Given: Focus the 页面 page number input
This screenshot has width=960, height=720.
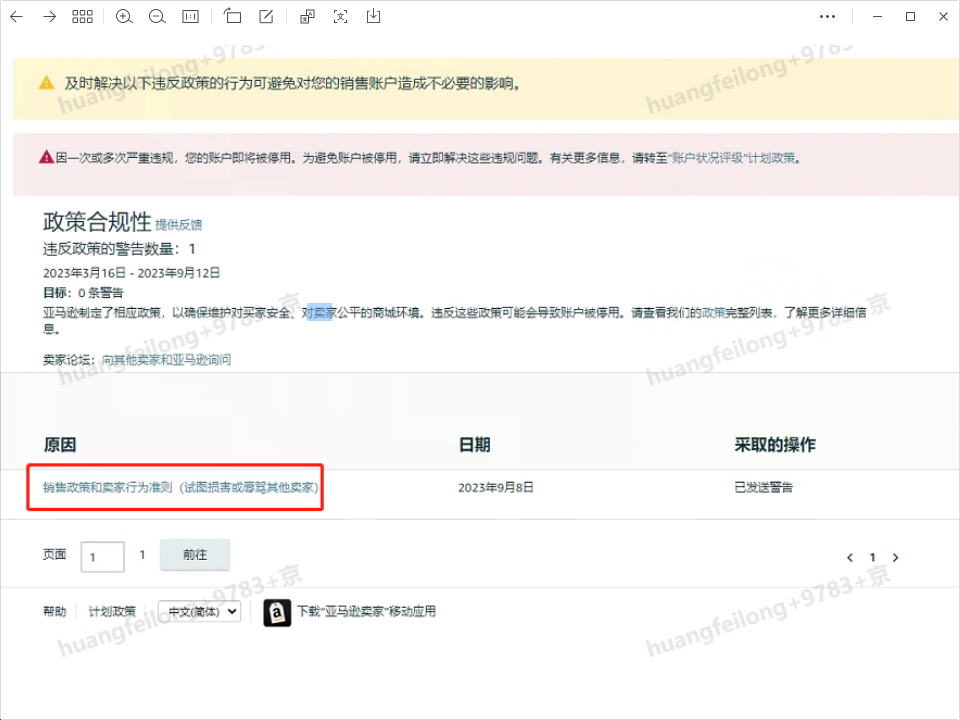Looking at the screenshot, I should 102,557.
